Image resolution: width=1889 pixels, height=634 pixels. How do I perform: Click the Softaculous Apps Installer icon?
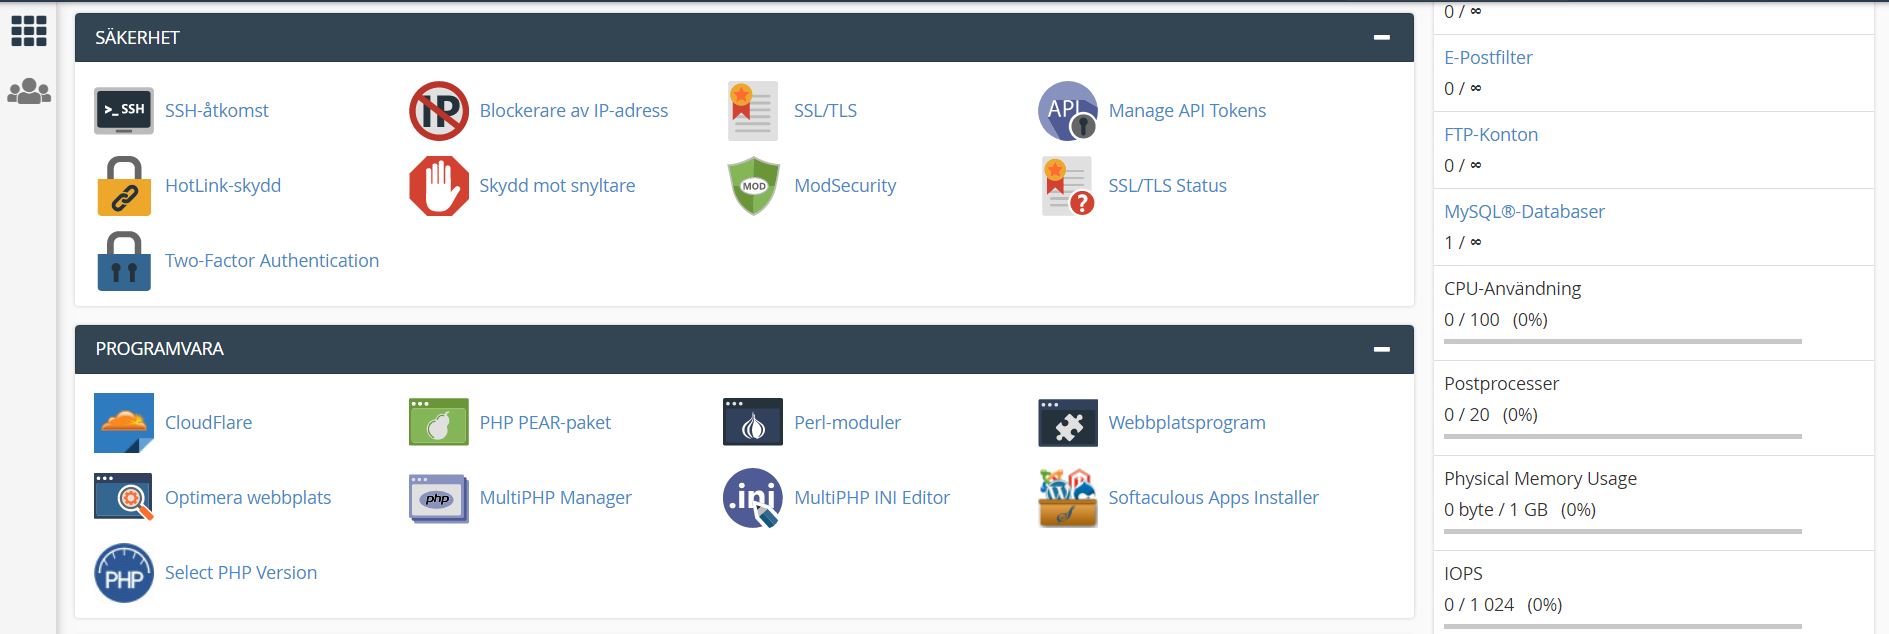tap(1067, 498)
